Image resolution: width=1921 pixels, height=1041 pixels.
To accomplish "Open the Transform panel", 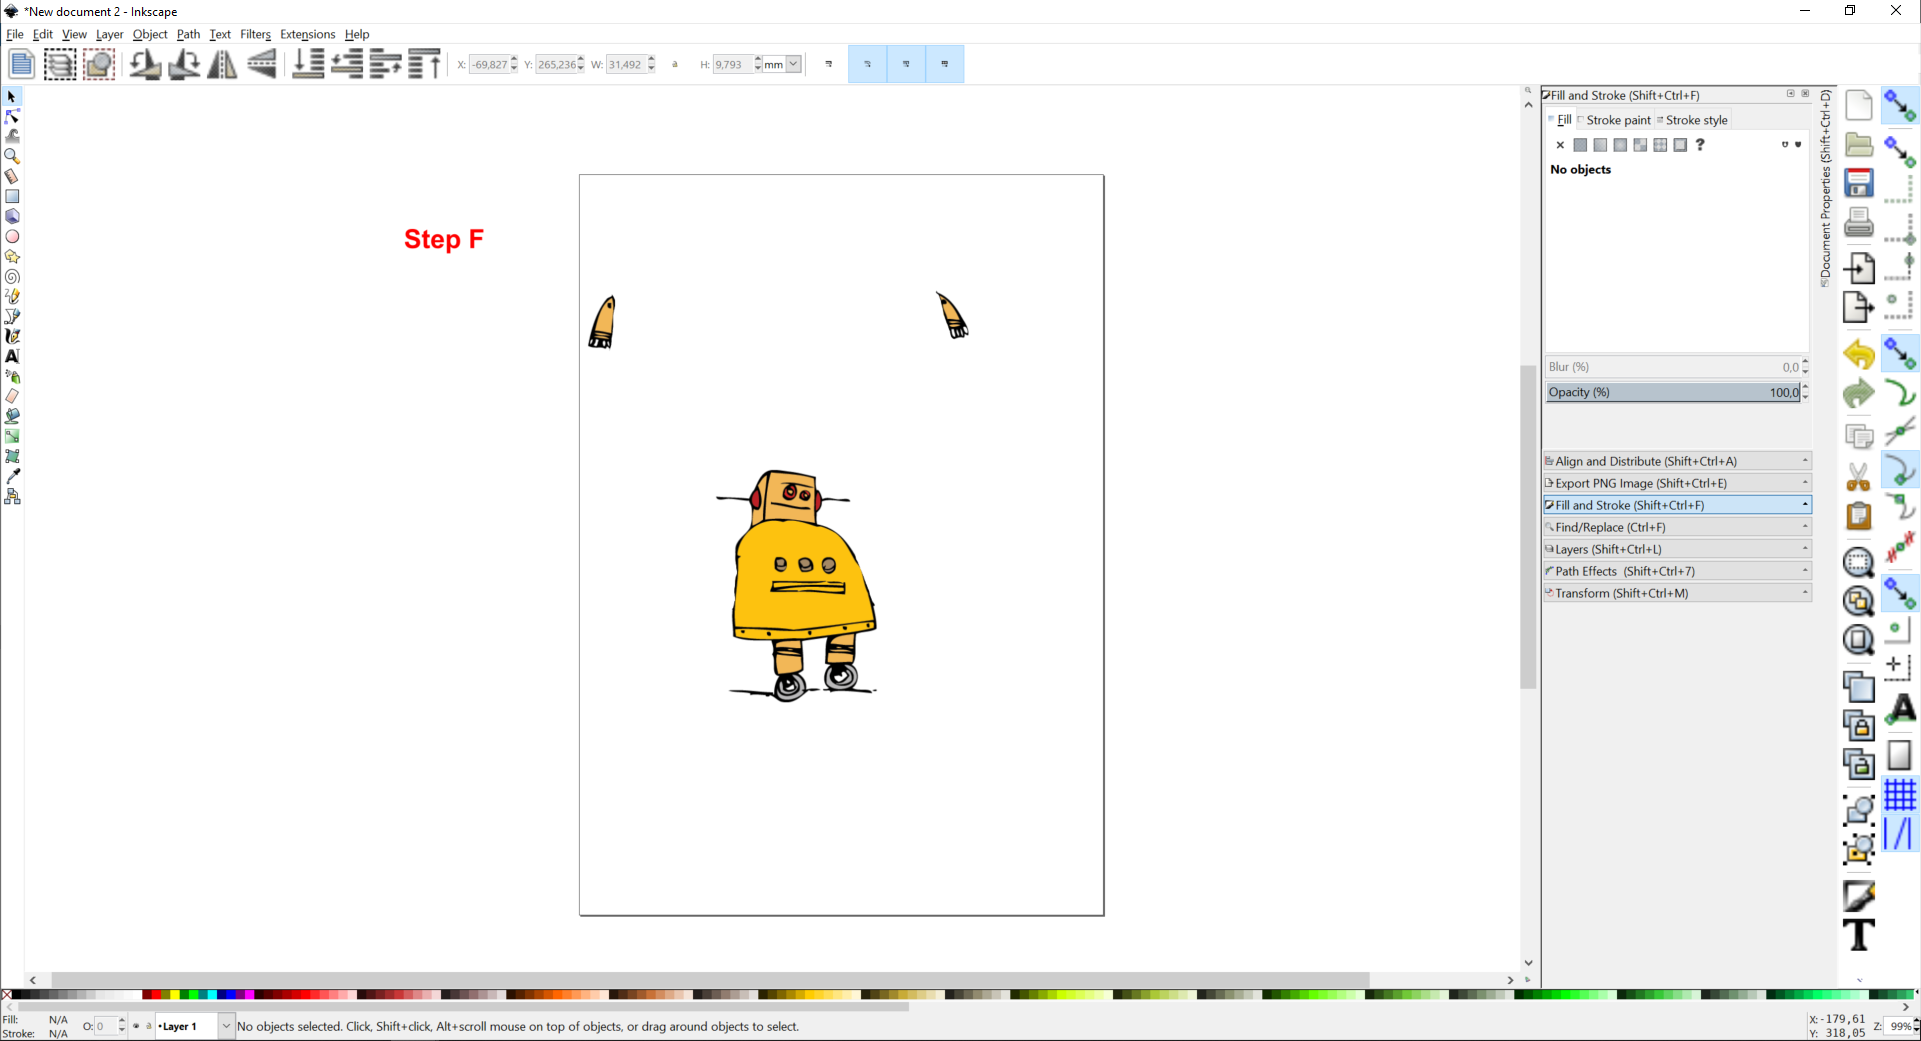I will pos(1677,593).
